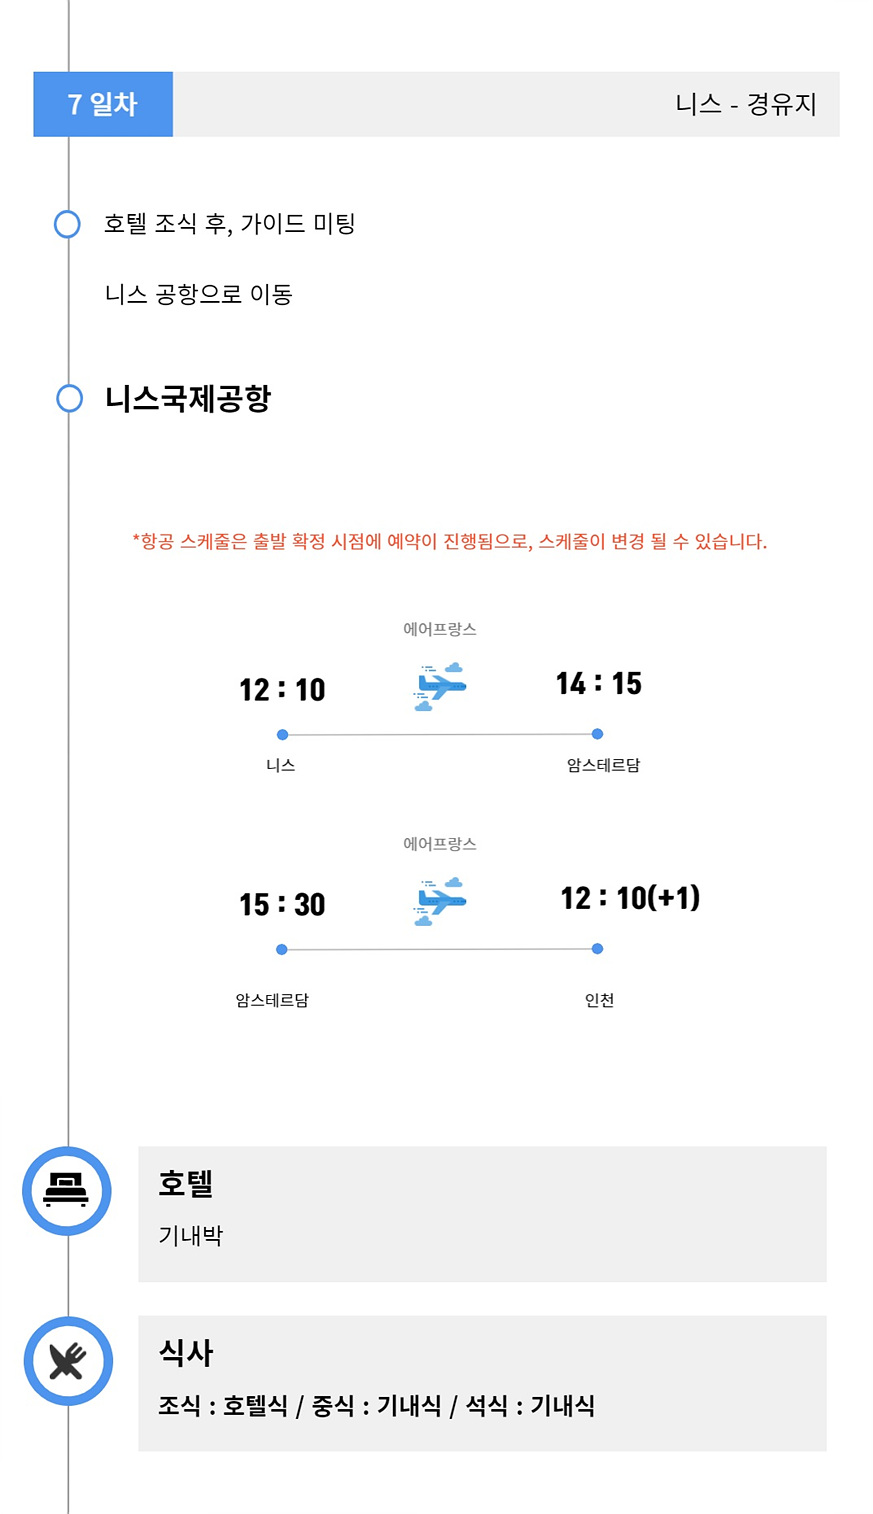Click the airplane icon for 니스–암스테르담 flight
The image size is (873, 1514).
[x=440, y=687]
